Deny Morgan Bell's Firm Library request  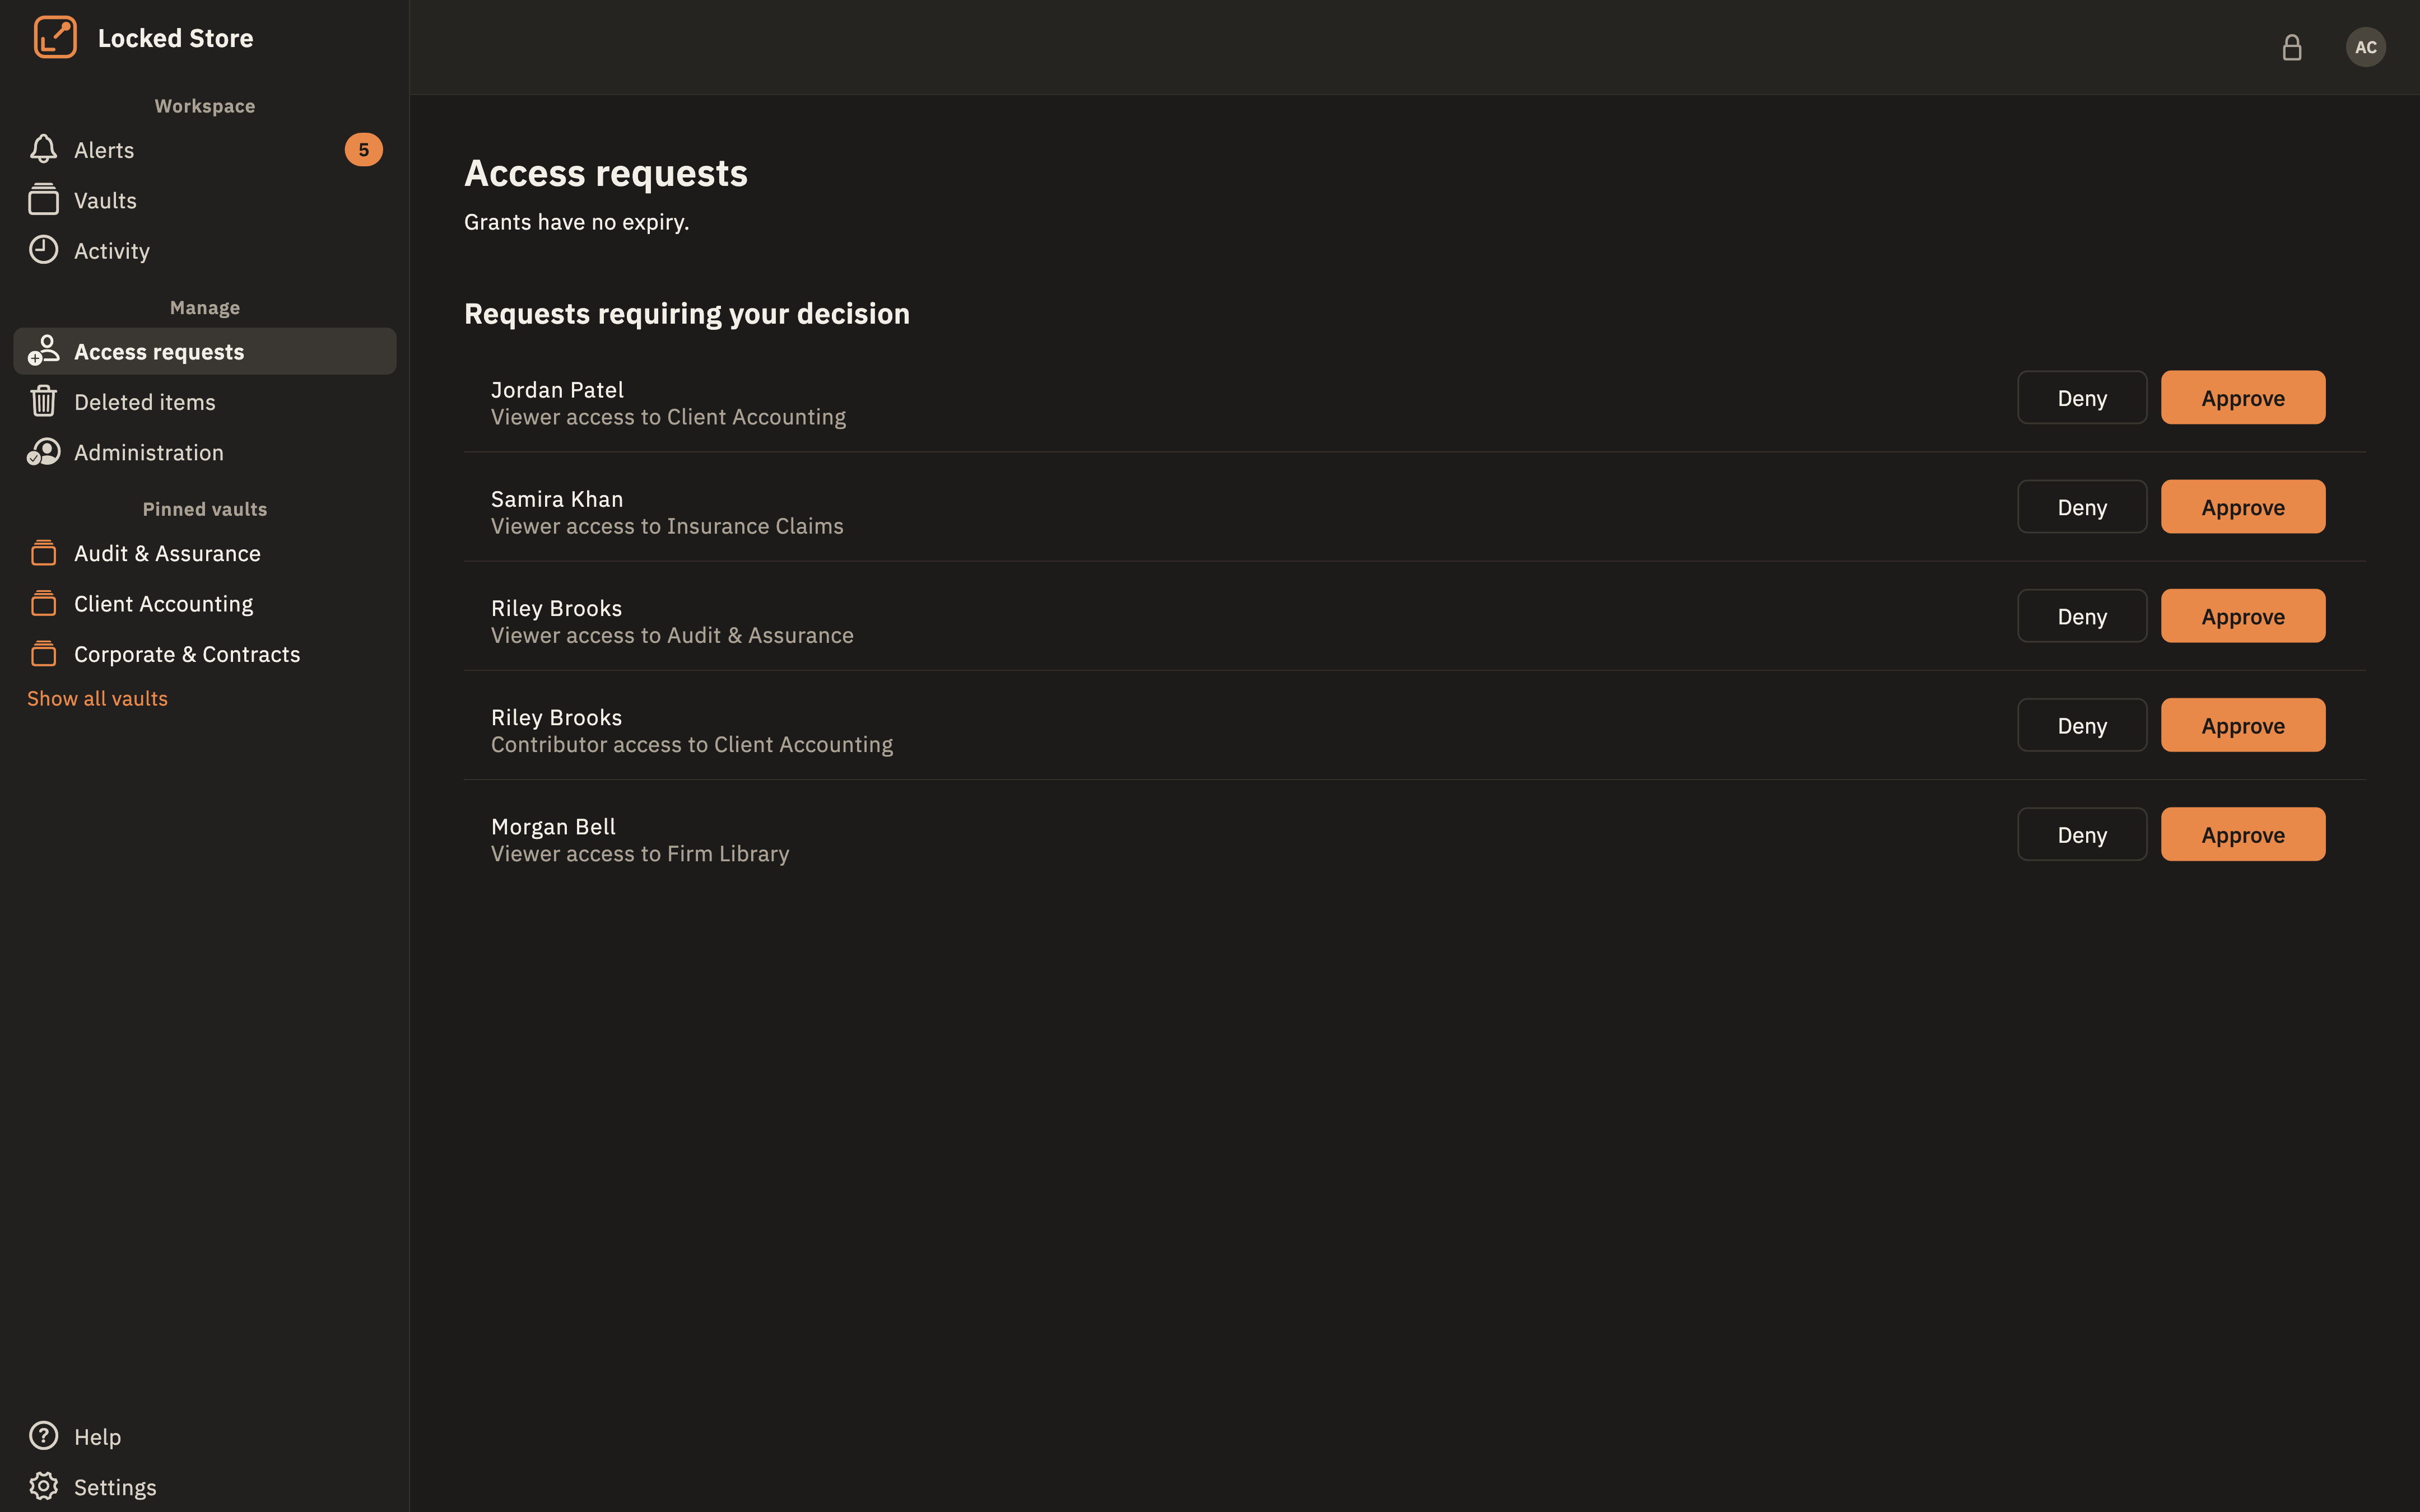pyautogui.click(x=2082, y=834)
